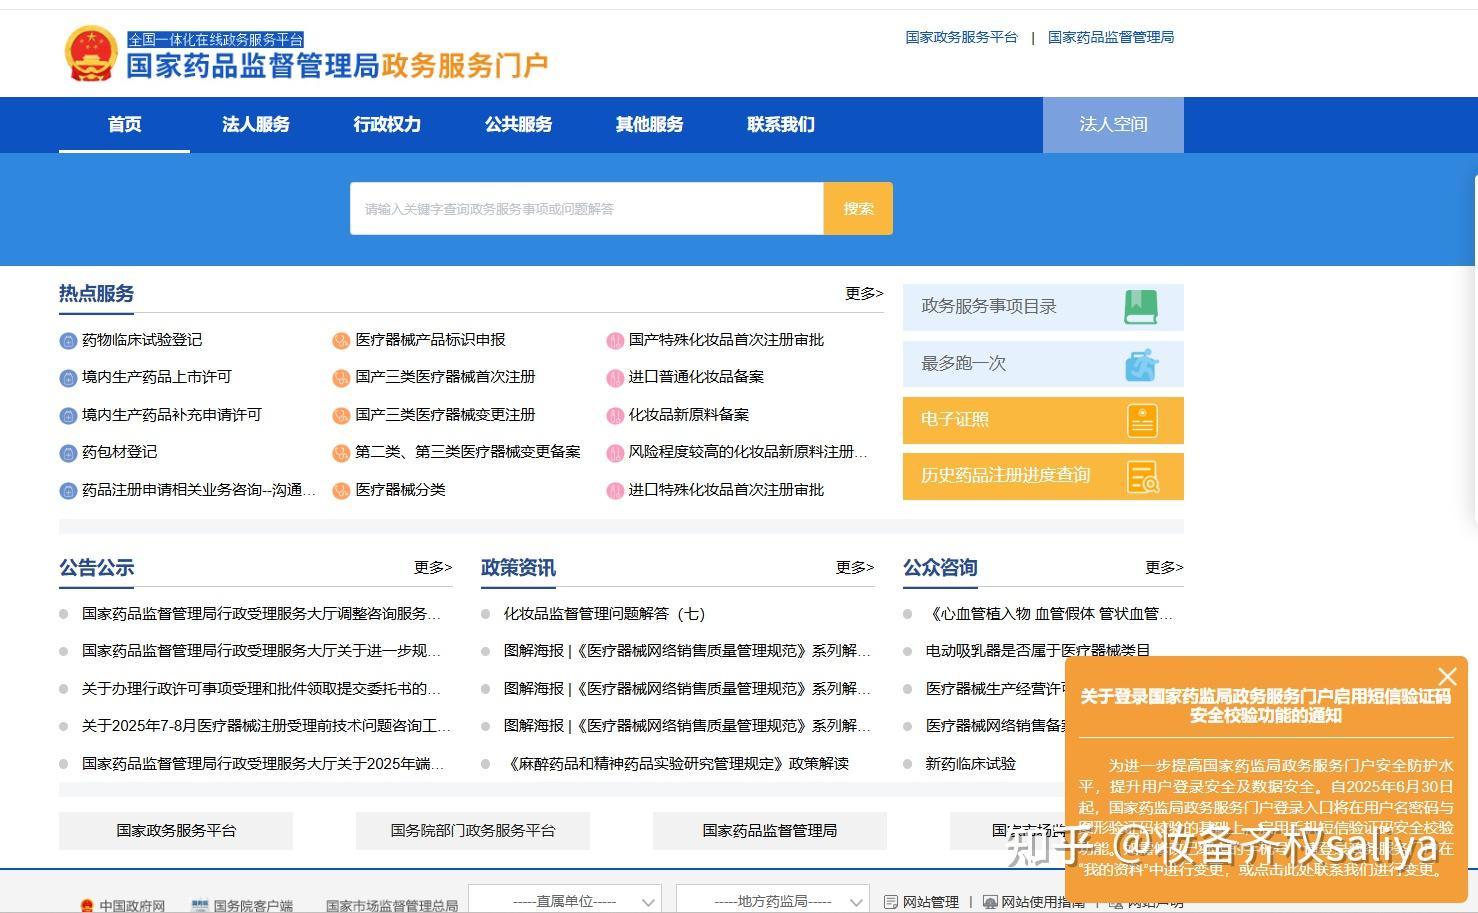Image resolution: width=1478 pixels, height=913 pixels.
Task: Click the orange 搜索 button
Action: coord(858,209)
